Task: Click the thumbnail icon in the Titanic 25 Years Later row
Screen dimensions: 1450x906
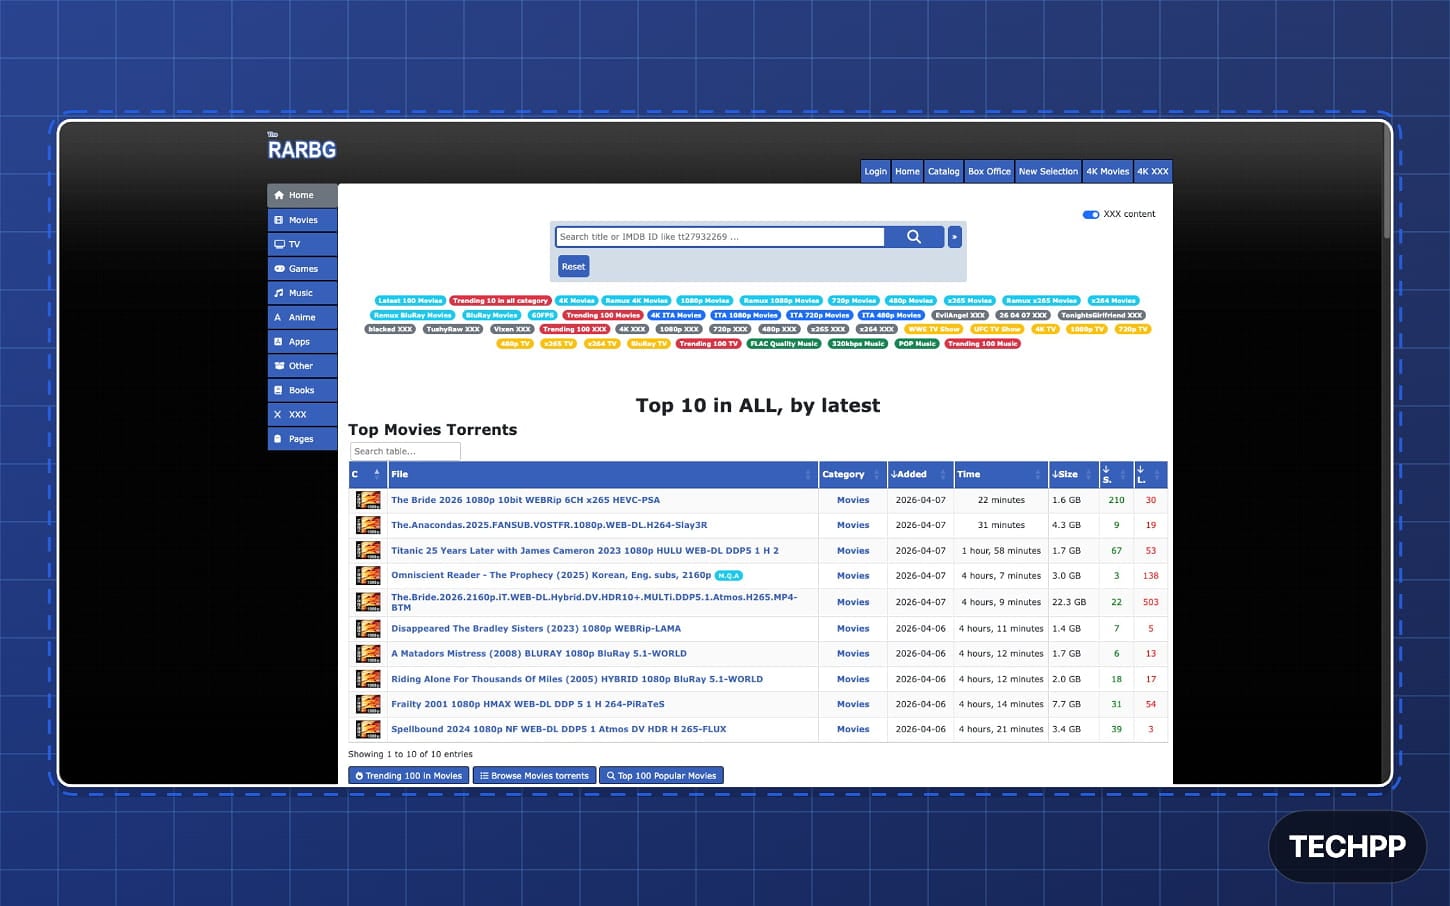Action: pyautogui.click(x=368, y=551)
